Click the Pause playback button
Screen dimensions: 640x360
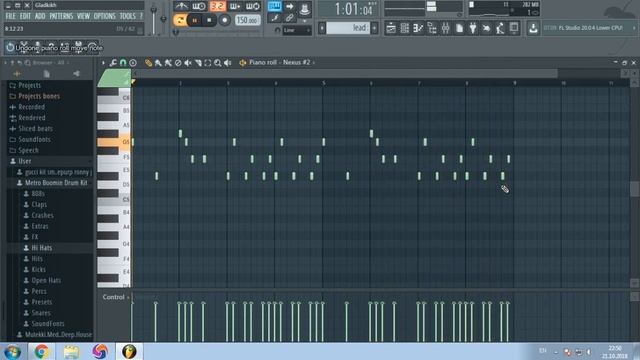coord(195,20)
